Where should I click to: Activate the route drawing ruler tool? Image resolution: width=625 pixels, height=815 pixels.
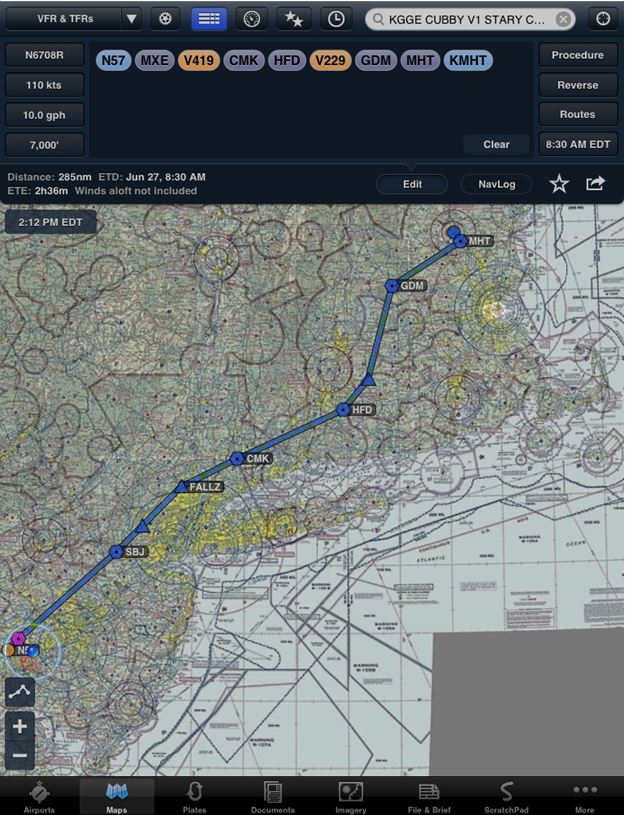[x=20, y=692]
